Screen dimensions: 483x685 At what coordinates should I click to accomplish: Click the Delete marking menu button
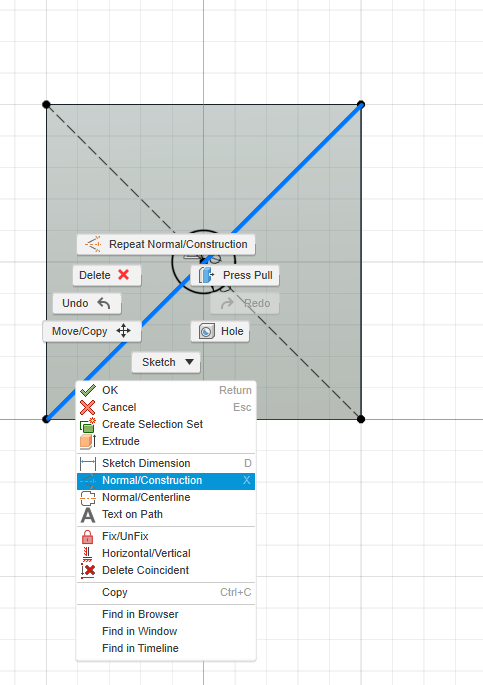[x=107, y=275]
